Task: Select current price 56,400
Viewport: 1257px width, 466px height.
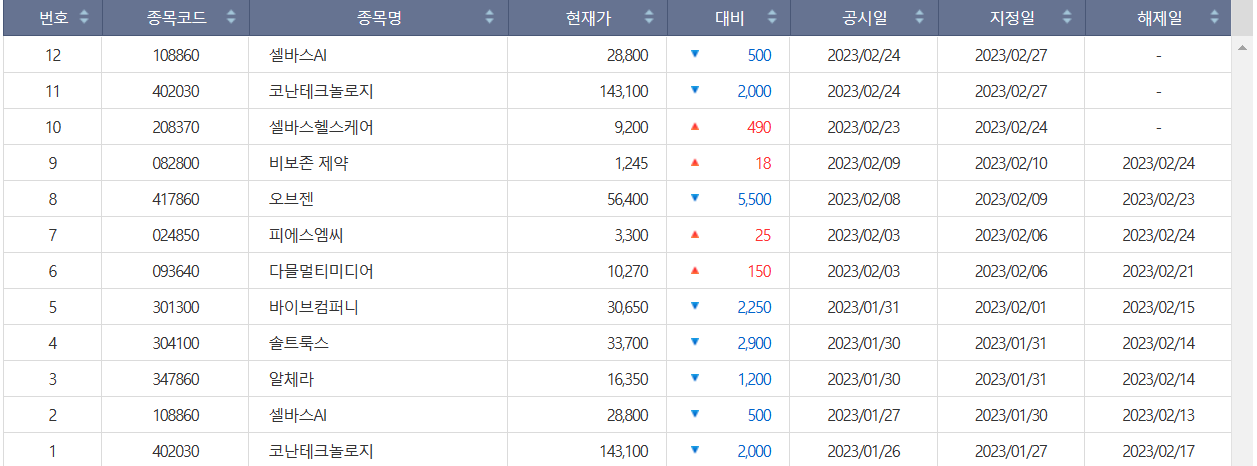Action: 627,199
